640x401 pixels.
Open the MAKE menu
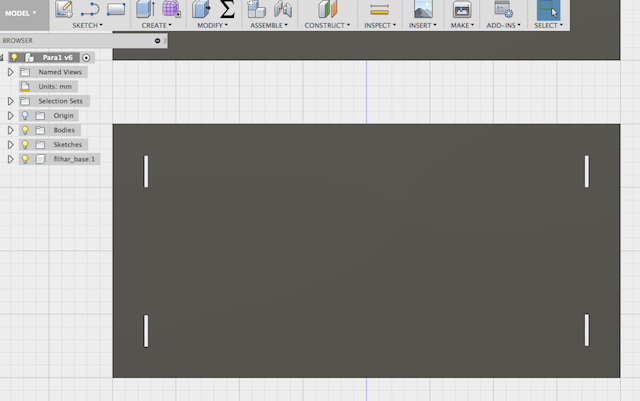[462, 25]
